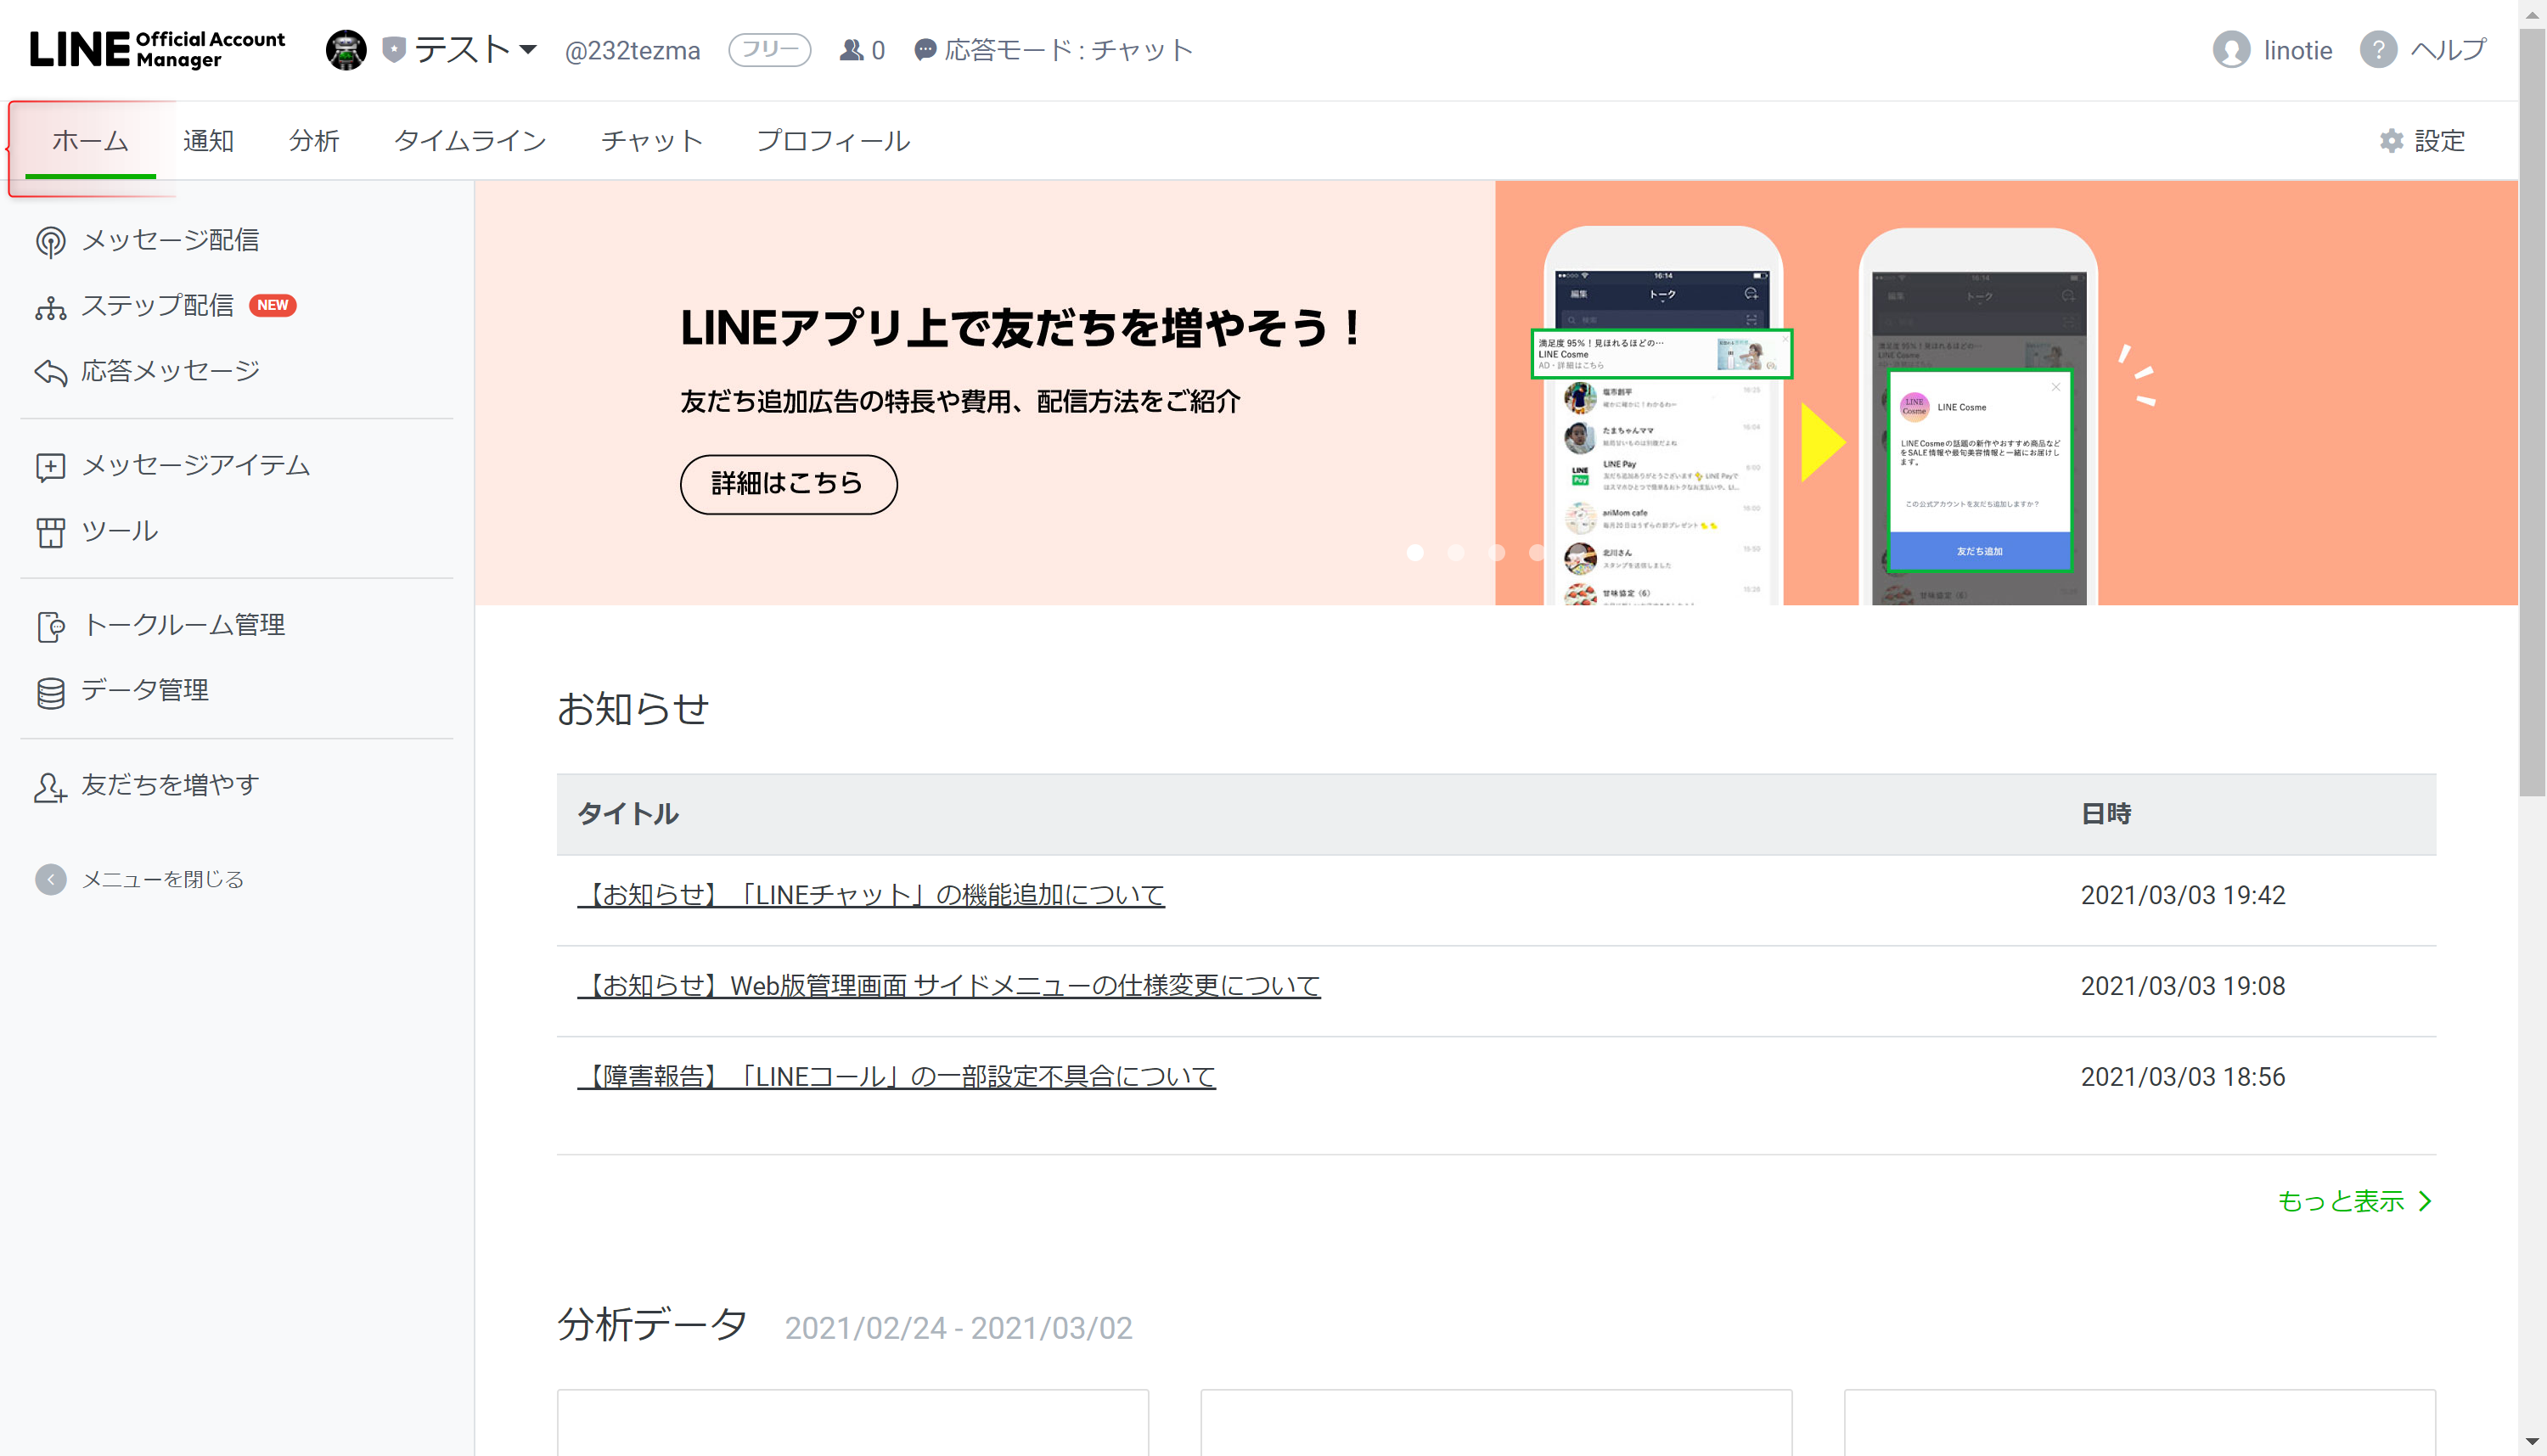Click the linotie user profile icon

click(x=2231, y=50)
